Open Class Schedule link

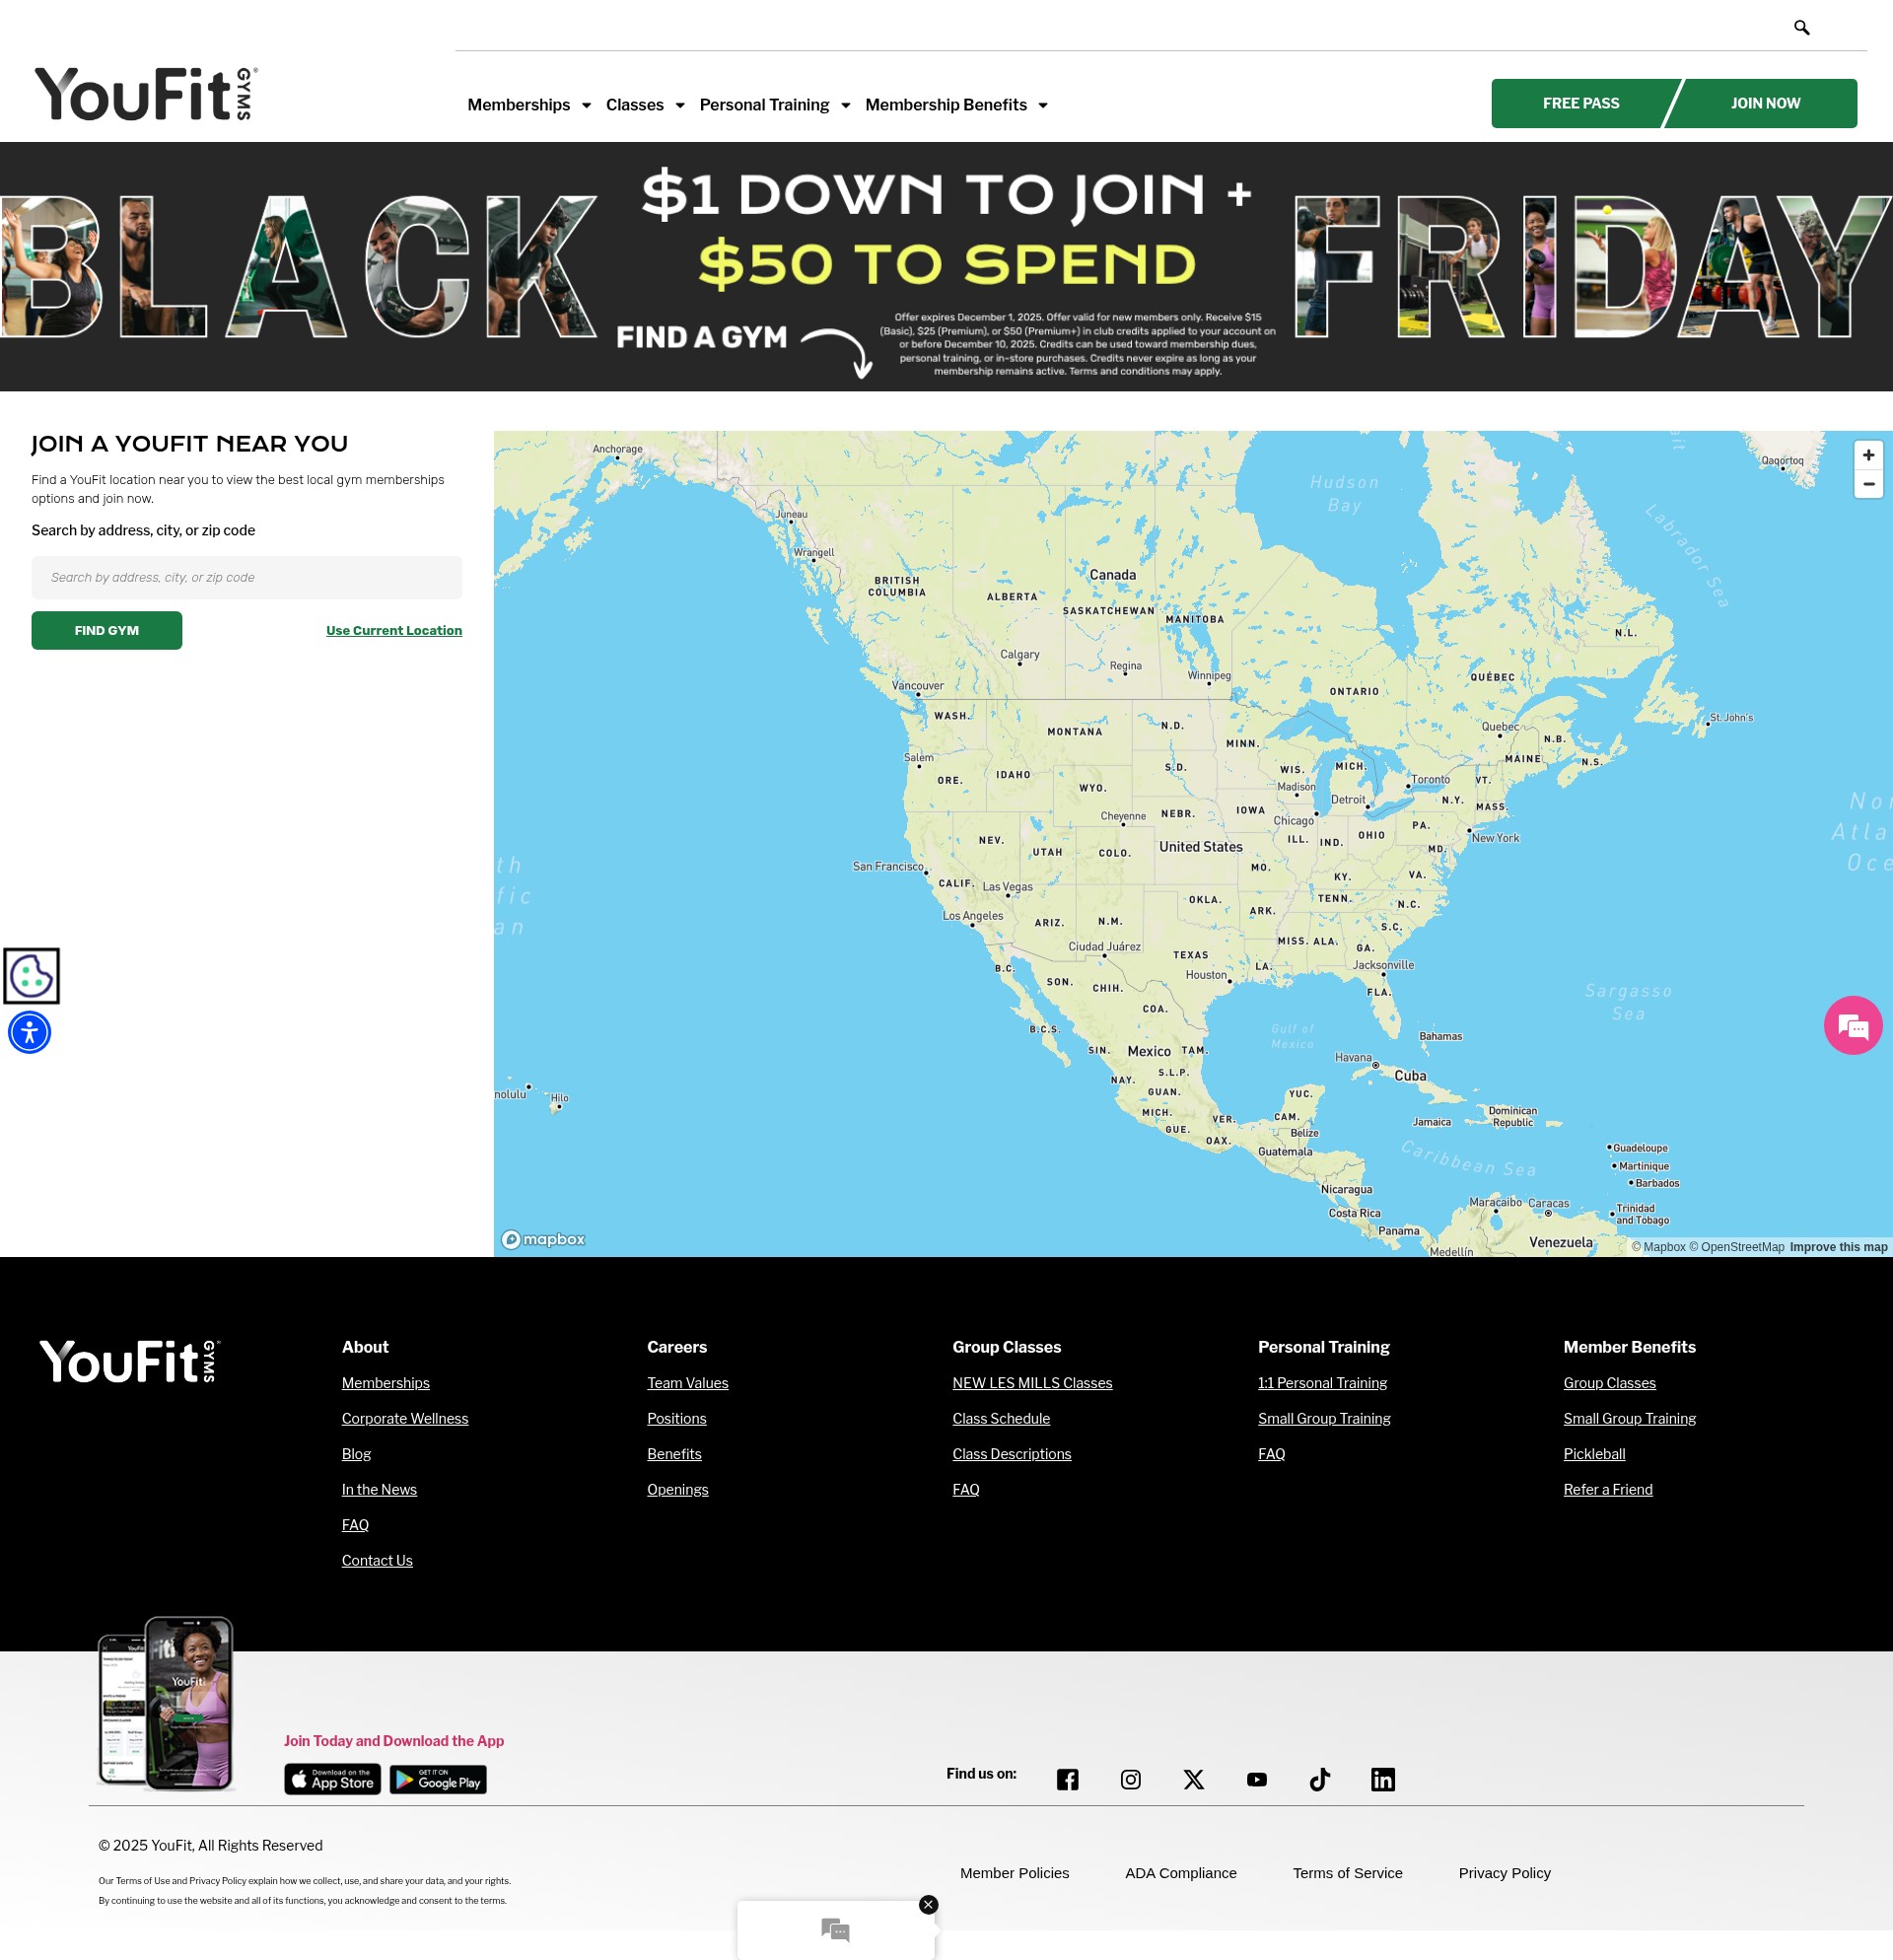[x=1001, y=1418]
